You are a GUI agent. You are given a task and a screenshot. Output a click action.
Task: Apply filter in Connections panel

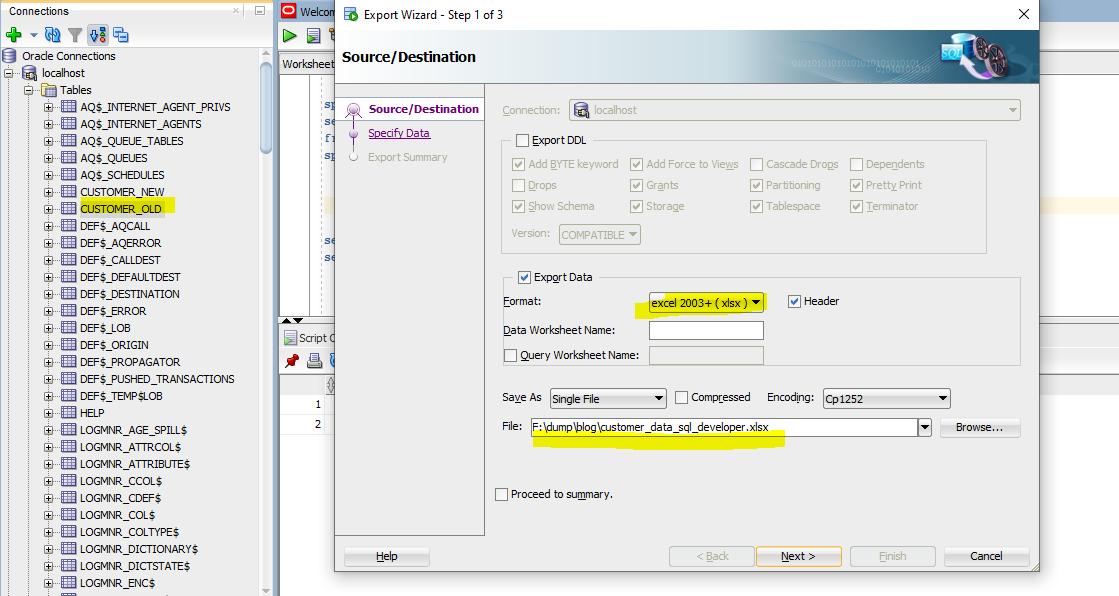[x=75, y=34]
